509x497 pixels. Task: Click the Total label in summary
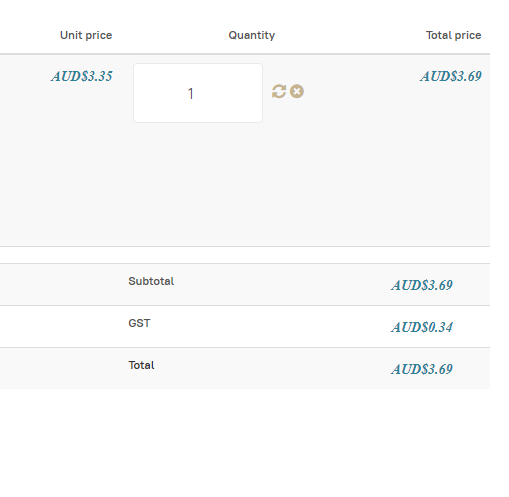(141, 365)
